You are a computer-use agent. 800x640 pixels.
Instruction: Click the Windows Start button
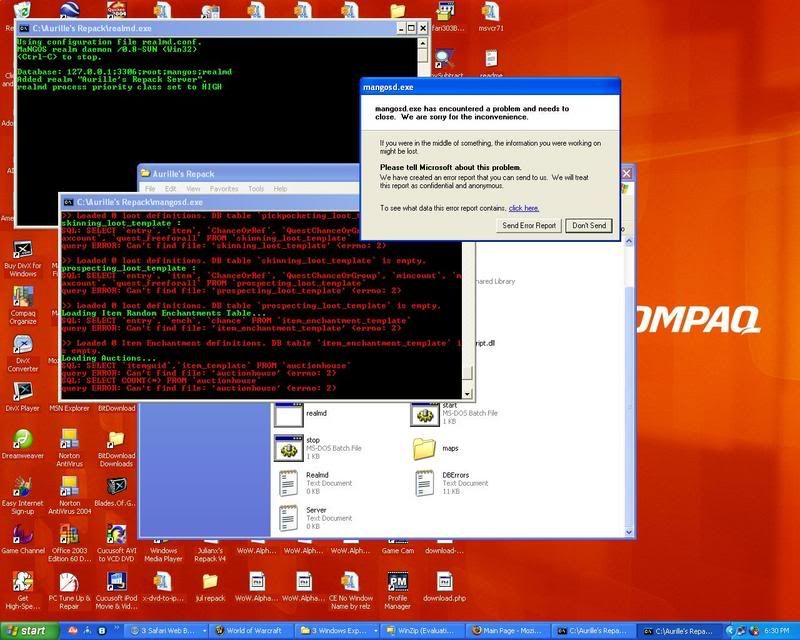pos(30,631)
